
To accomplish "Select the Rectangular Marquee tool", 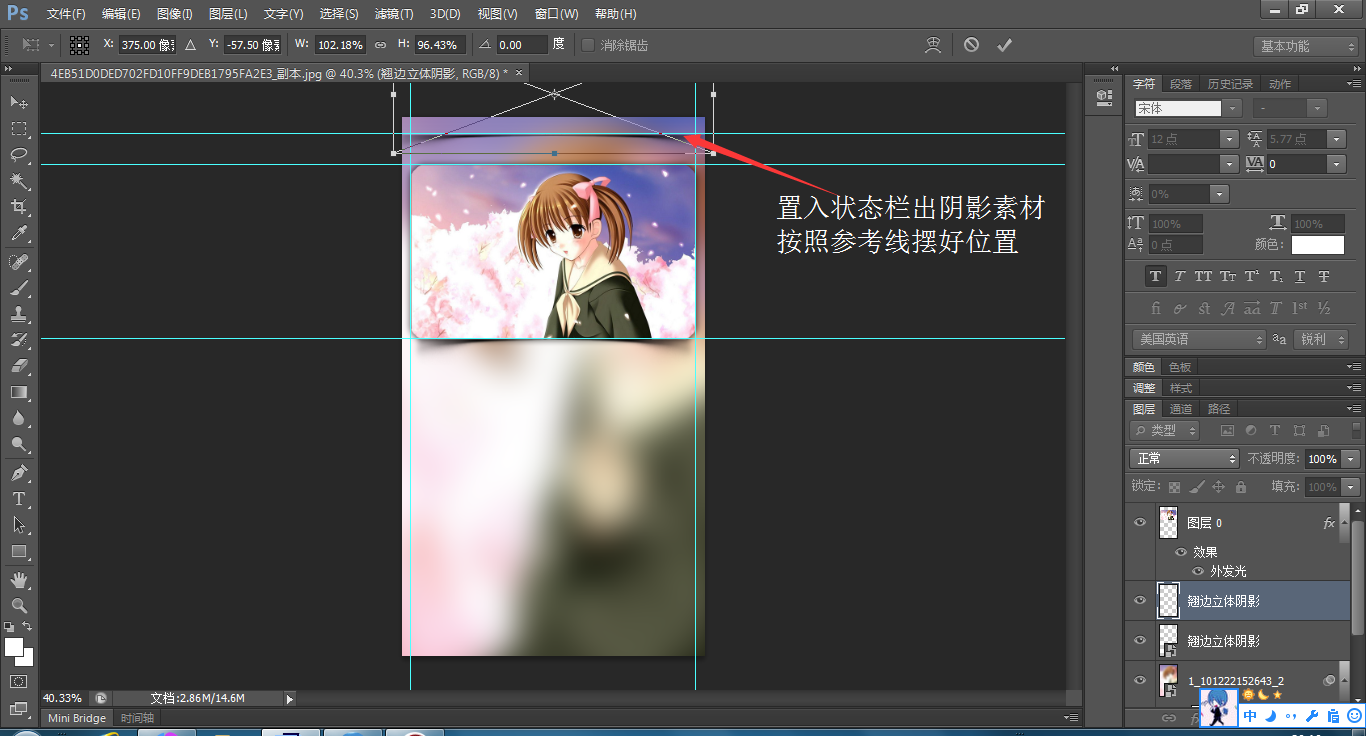I will (19, 128).
